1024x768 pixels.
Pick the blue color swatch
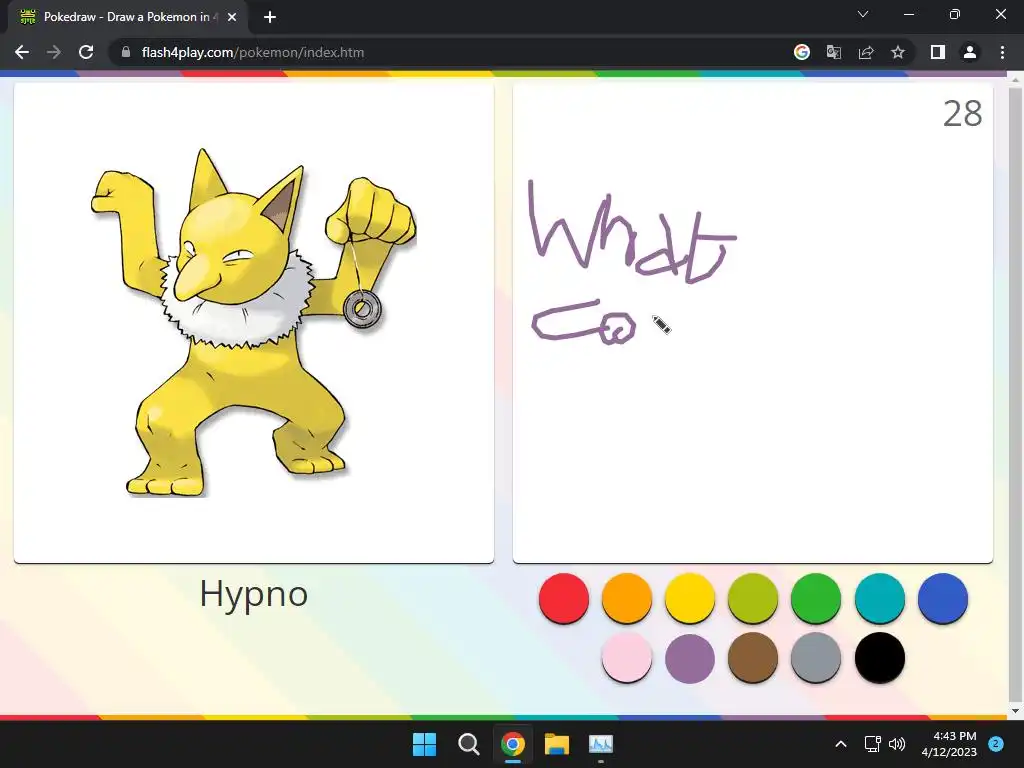[942, 598]
